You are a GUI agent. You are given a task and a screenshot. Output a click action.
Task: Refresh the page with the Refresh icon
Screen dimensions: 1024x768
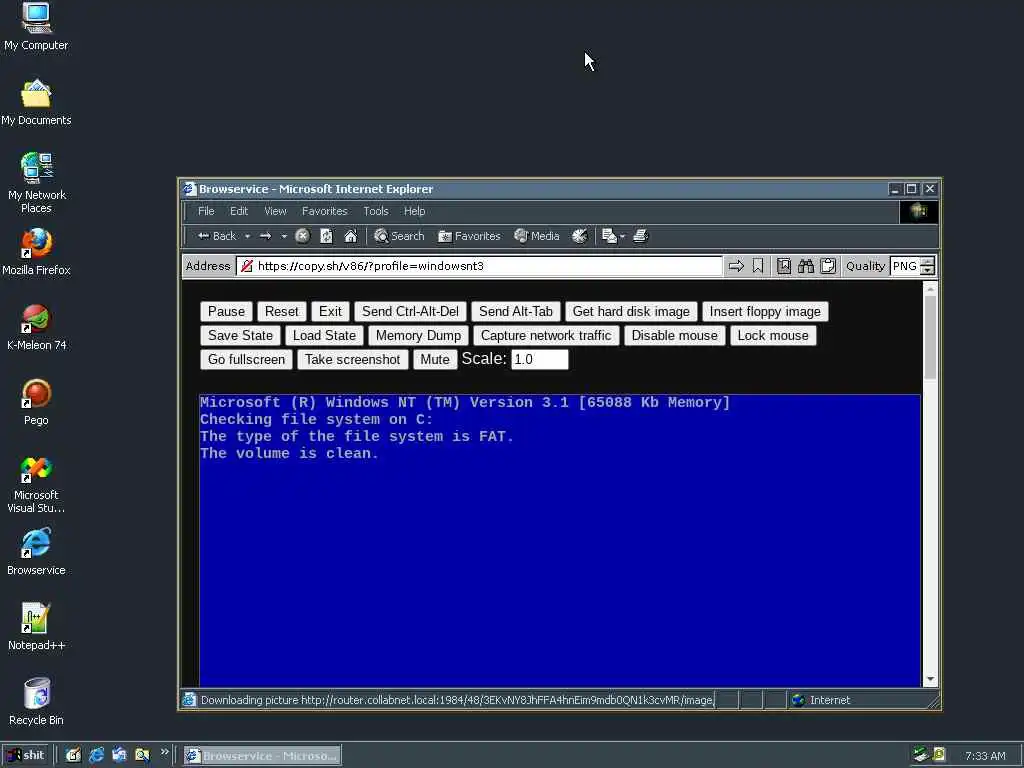[x=327, y=236]
